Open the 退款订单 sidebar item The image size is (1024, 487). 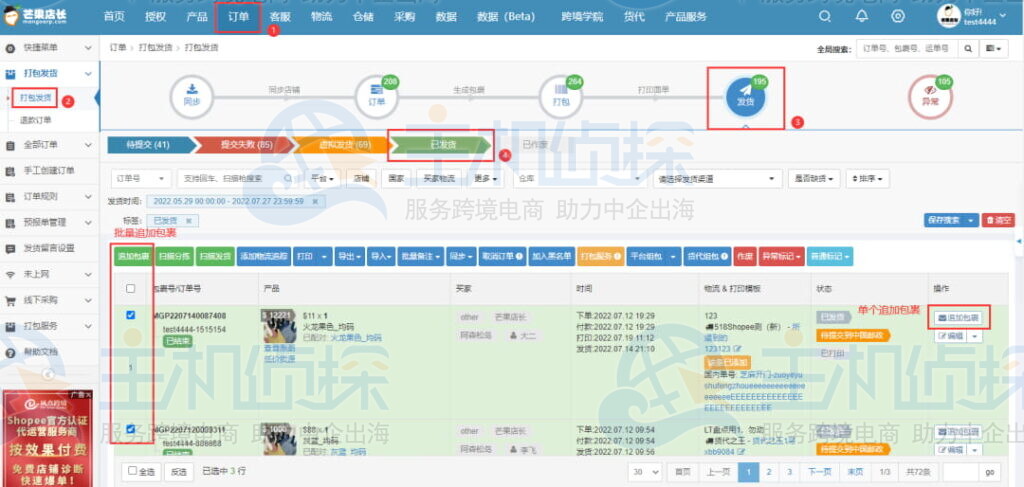(35, 120)
